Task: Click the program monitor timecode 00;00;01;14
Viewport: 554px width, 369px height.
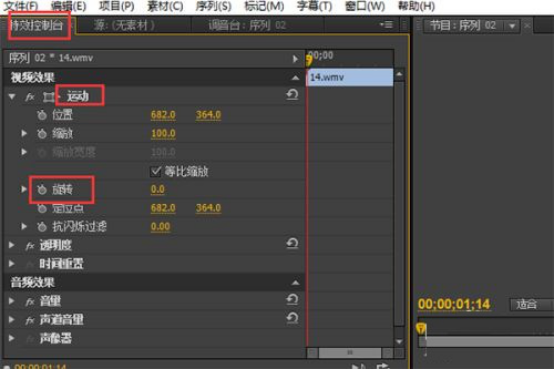Action: (454, 304)
